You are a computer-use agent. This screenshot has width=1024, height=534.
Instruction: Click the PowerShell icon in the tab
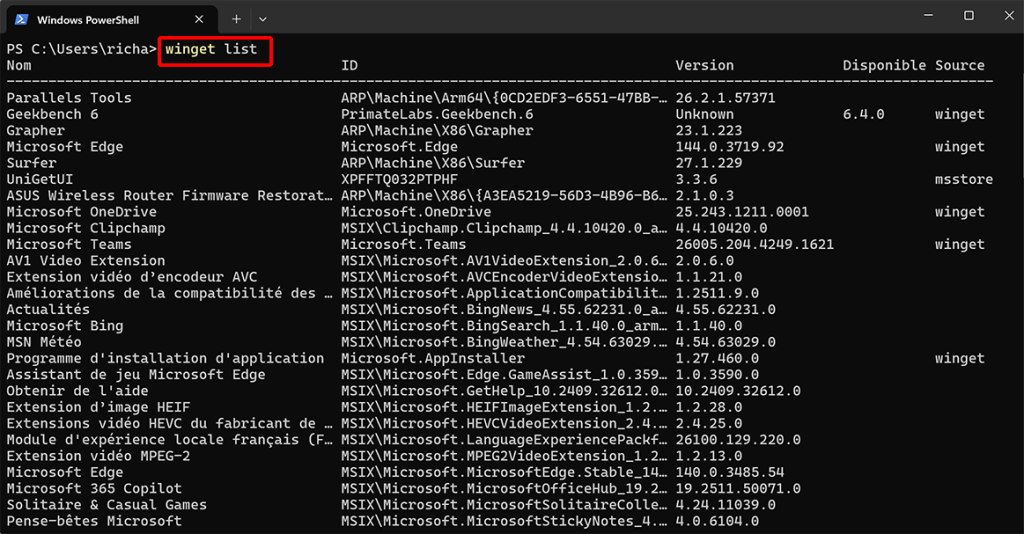[x=20, y=19]
